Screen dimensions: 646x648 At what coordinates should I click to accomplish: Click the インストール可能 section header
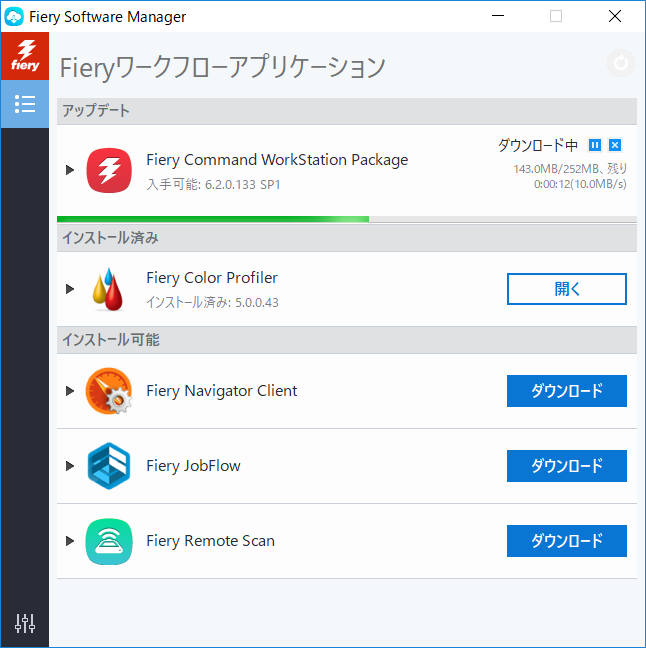coord(347,340)
